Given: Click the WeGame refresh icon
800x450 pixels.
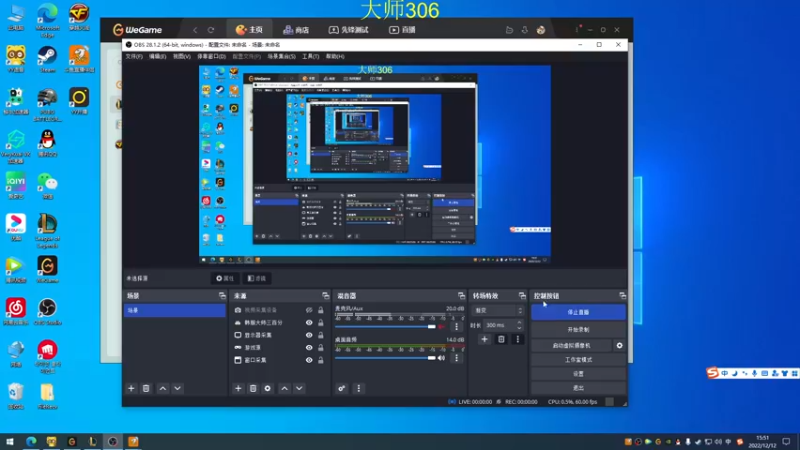Looking at the screenshot, I should (x=211, y=30).
